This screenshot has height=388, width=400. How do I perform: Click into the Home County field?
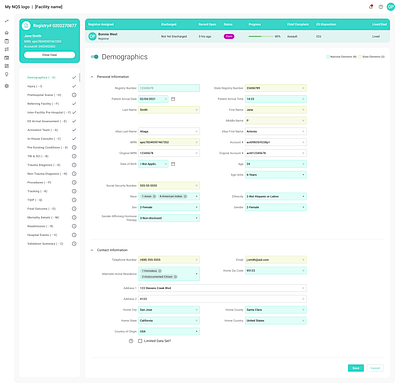pyautogui.click(x=276, y=310)
